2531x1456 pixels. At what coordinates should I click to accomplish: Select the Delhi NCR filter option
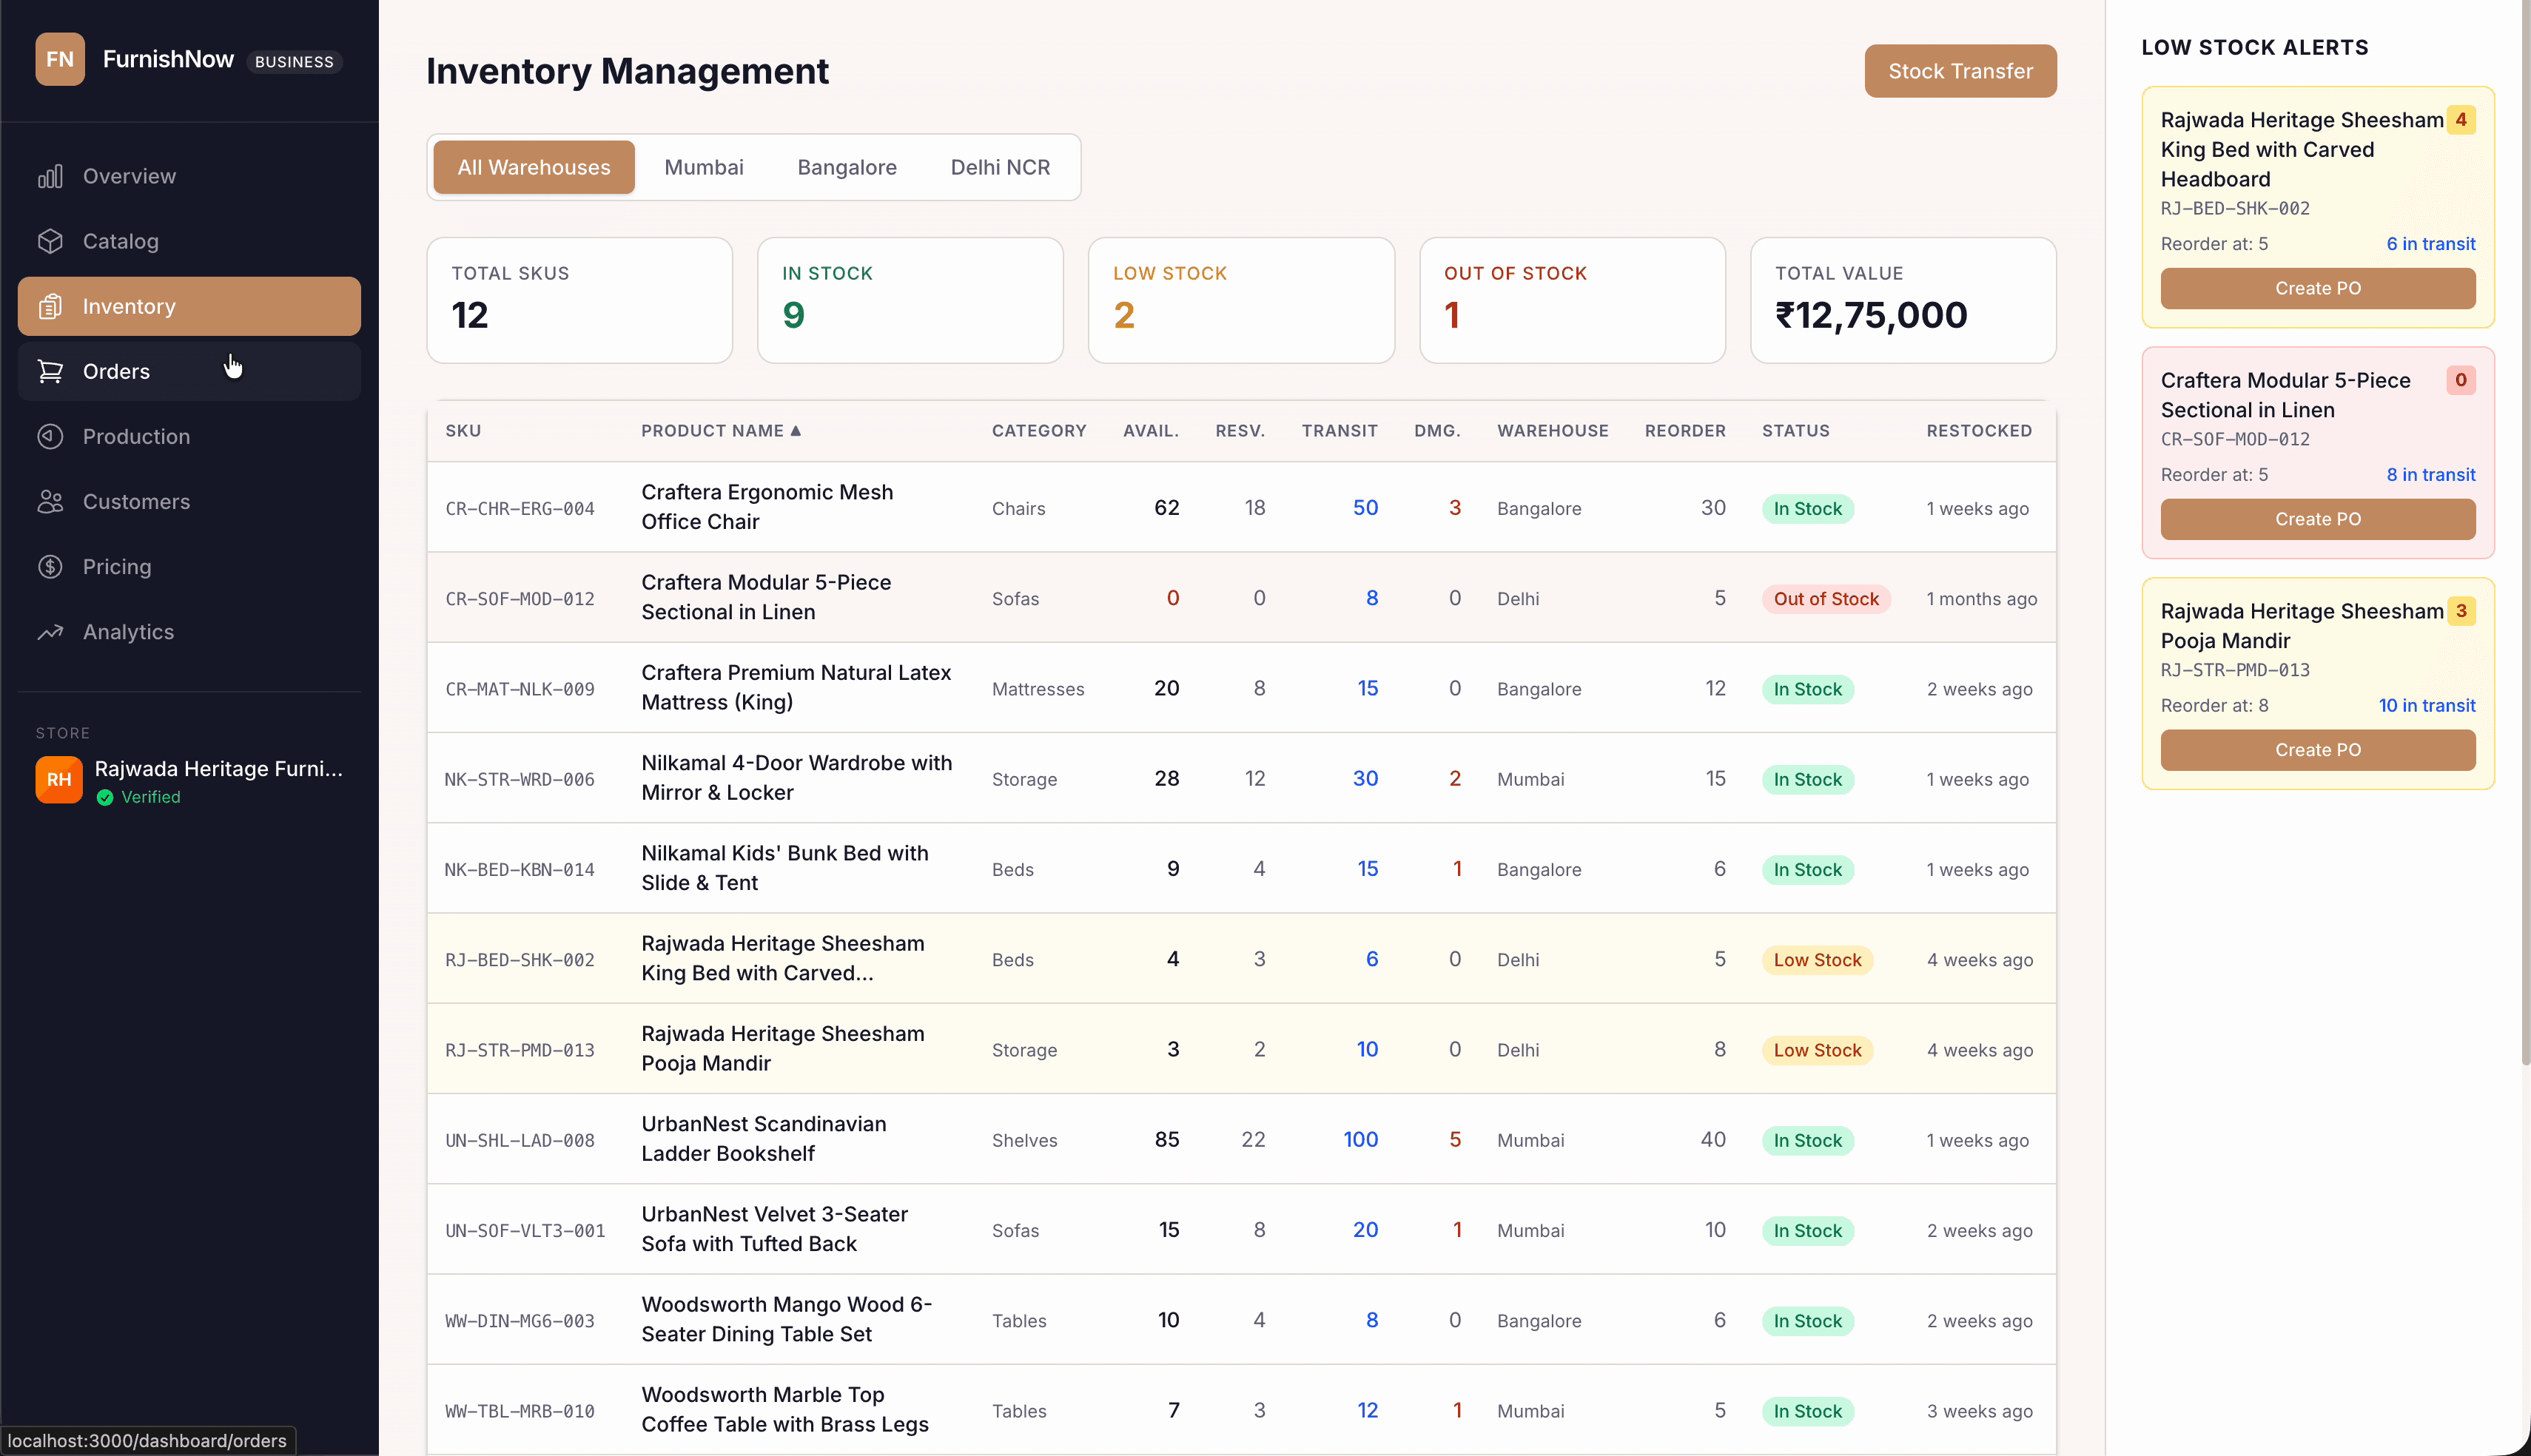click(999, 167)
